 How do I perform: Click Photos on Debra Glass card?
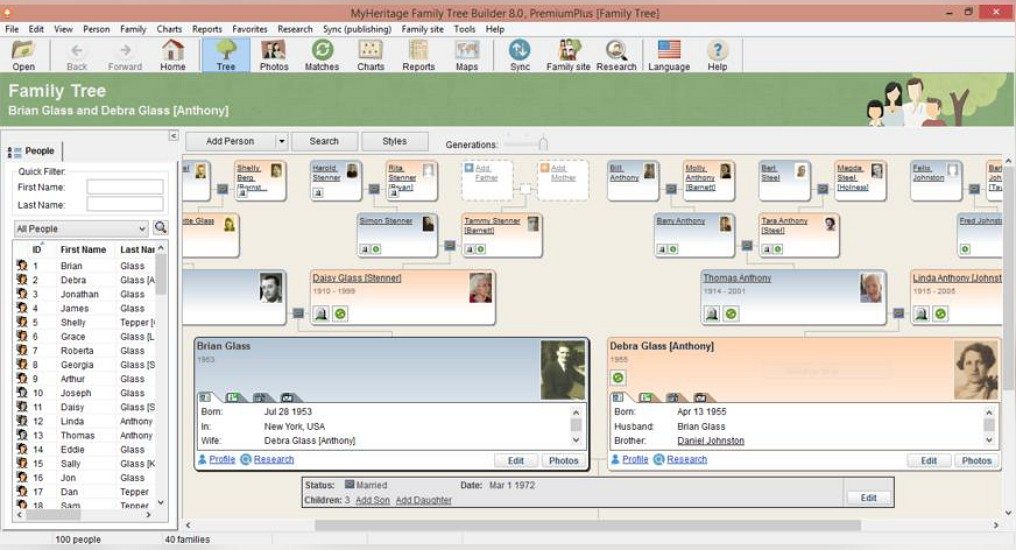point(976,461)
